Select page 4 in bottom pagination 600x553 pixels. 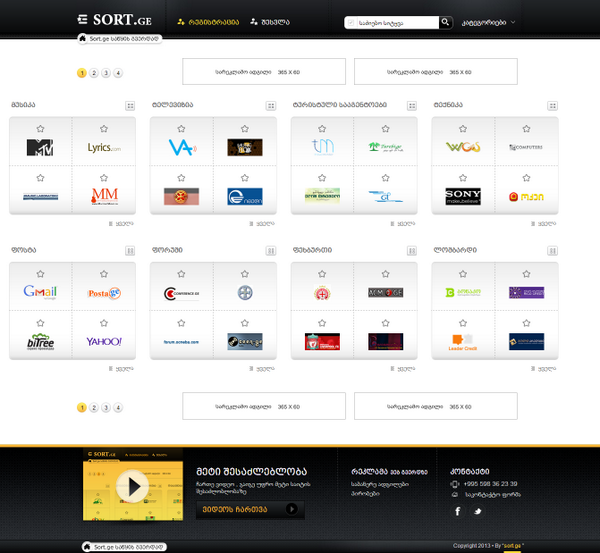tap(118, 408)
